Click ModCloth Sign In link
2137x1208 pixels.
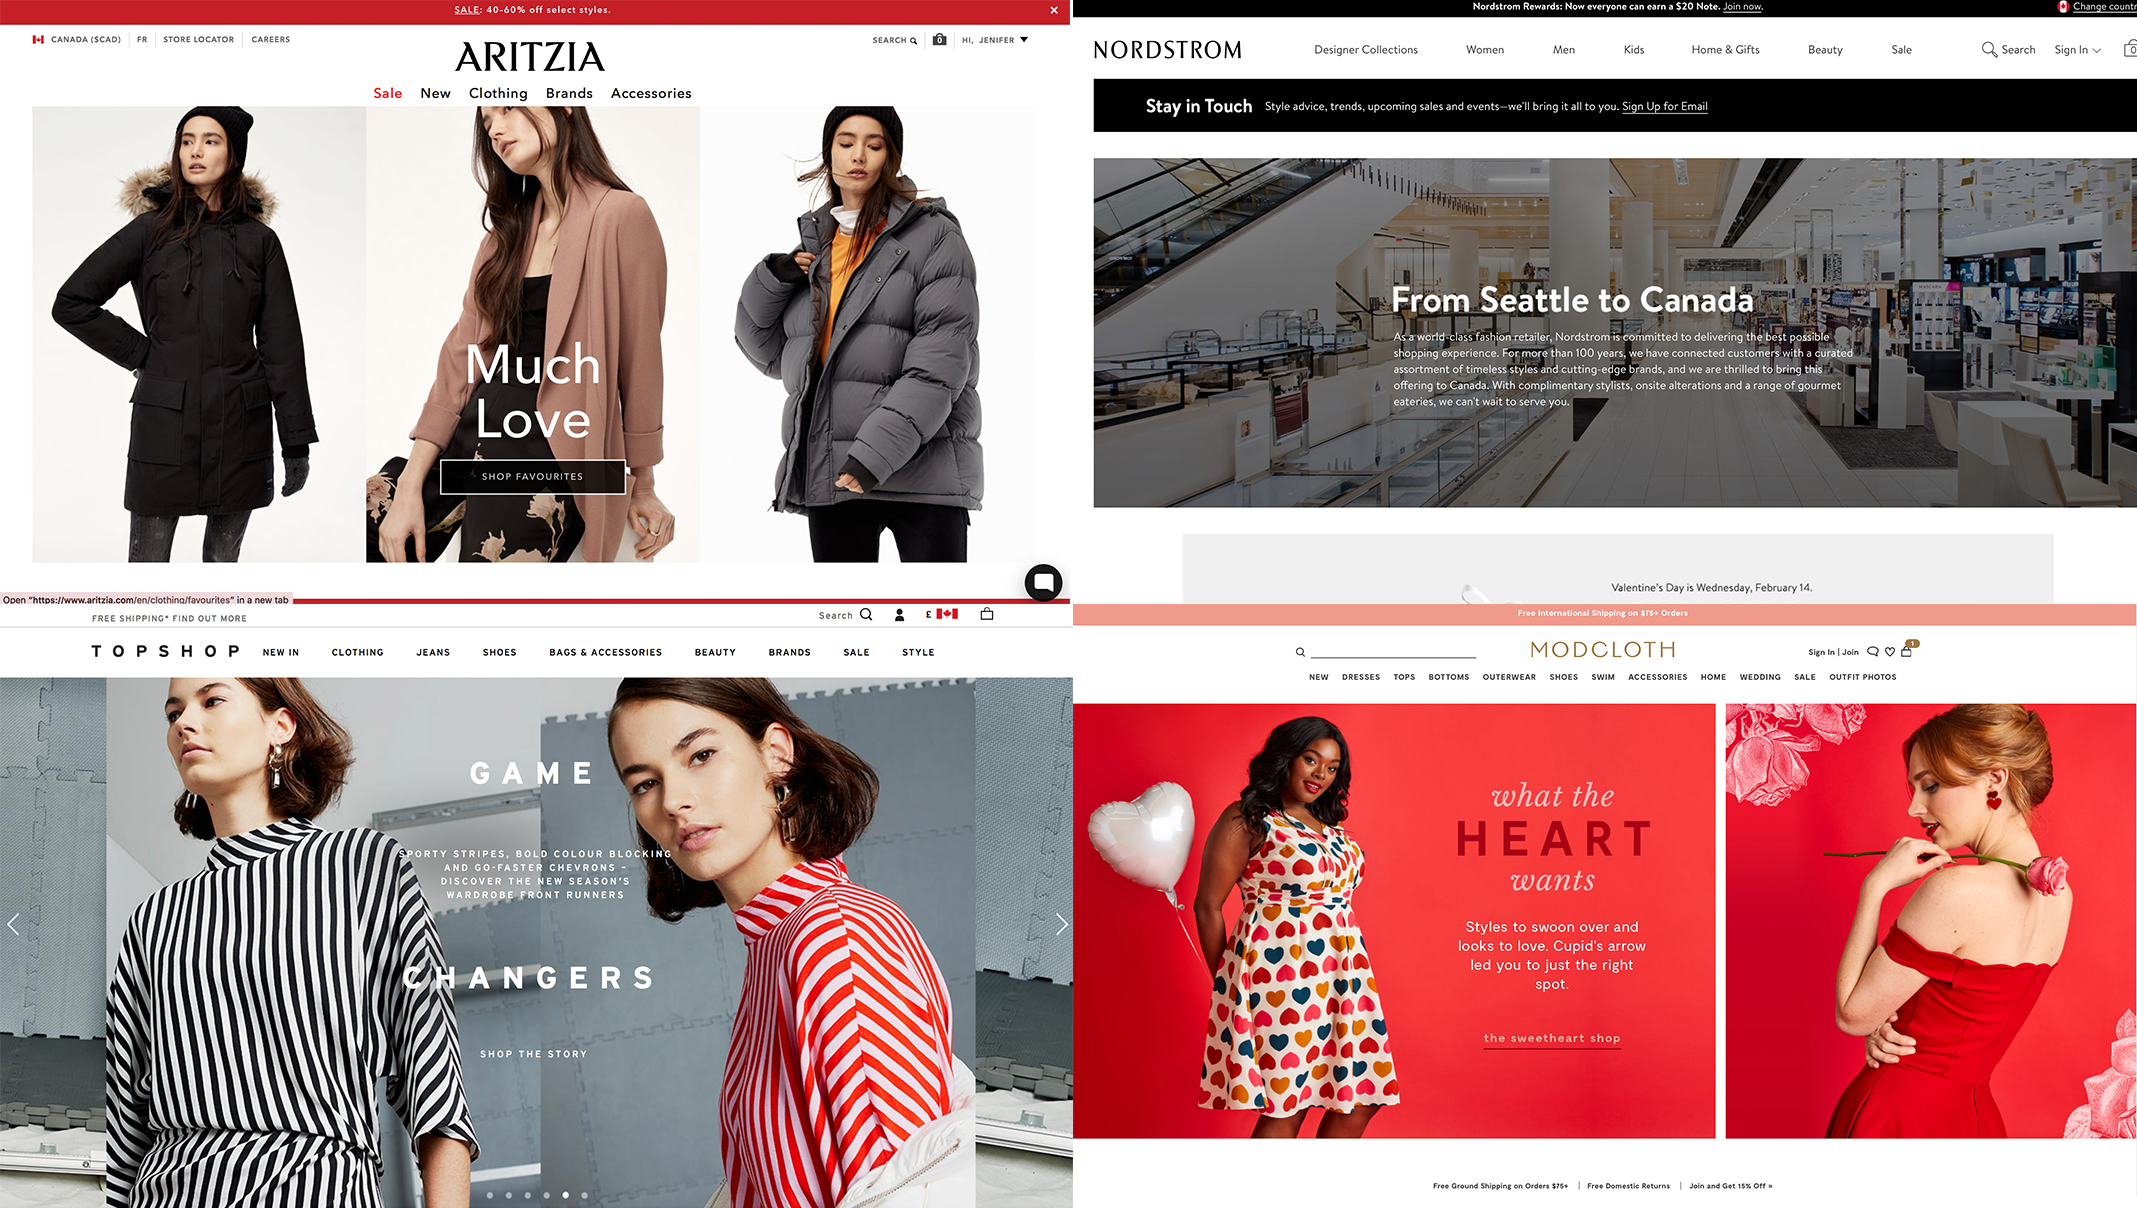[1821, 652]
